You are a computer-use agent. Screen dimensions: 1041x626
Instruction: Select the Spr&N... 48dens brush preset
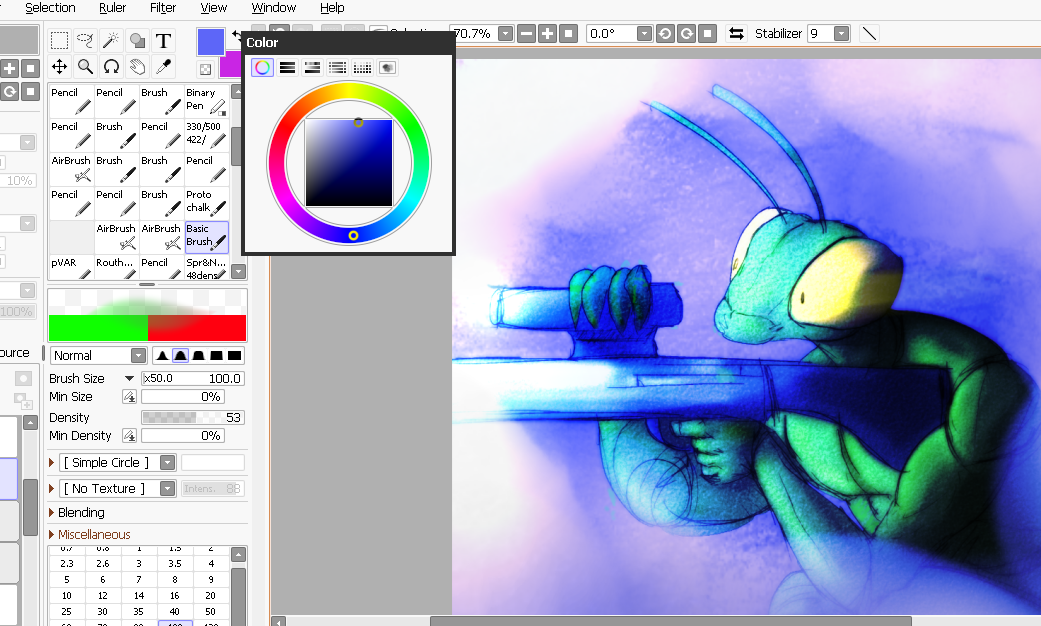coord(206,267)
